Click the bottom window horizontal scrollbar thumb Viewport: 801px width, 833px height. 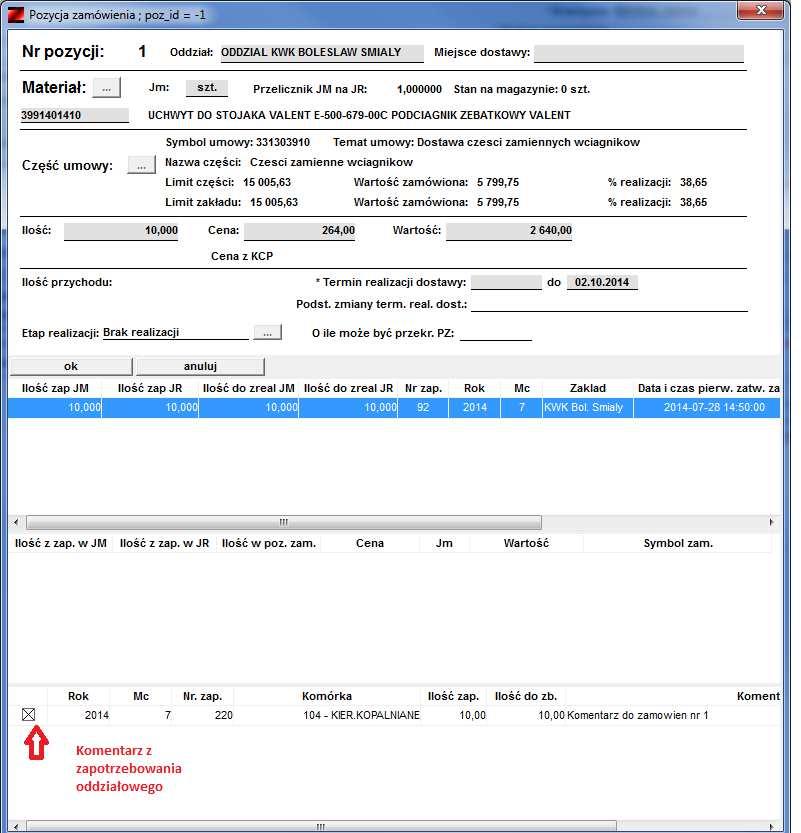pyautogui.click(x=321, y=827)
